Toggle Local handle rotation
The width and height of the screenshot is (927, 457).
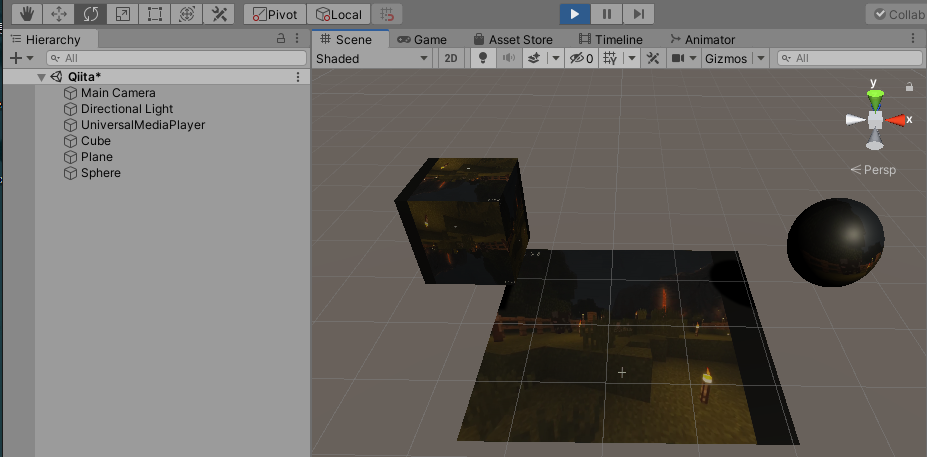pyautogui.click(x=339, y=14)
